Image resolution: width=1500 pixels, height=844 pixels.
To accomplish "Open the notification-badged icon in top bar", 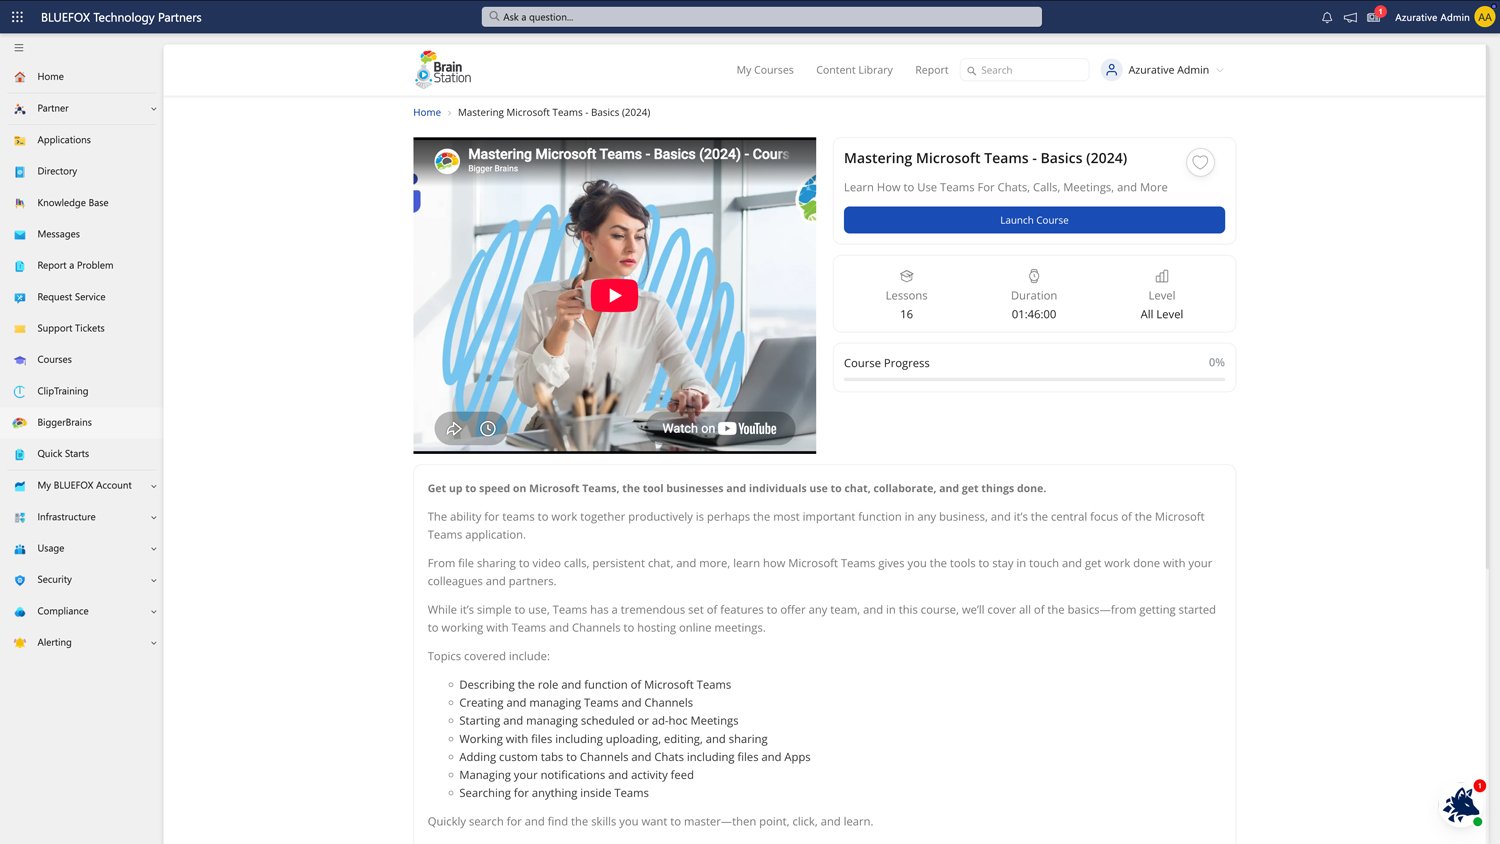I will [1375, 16].
